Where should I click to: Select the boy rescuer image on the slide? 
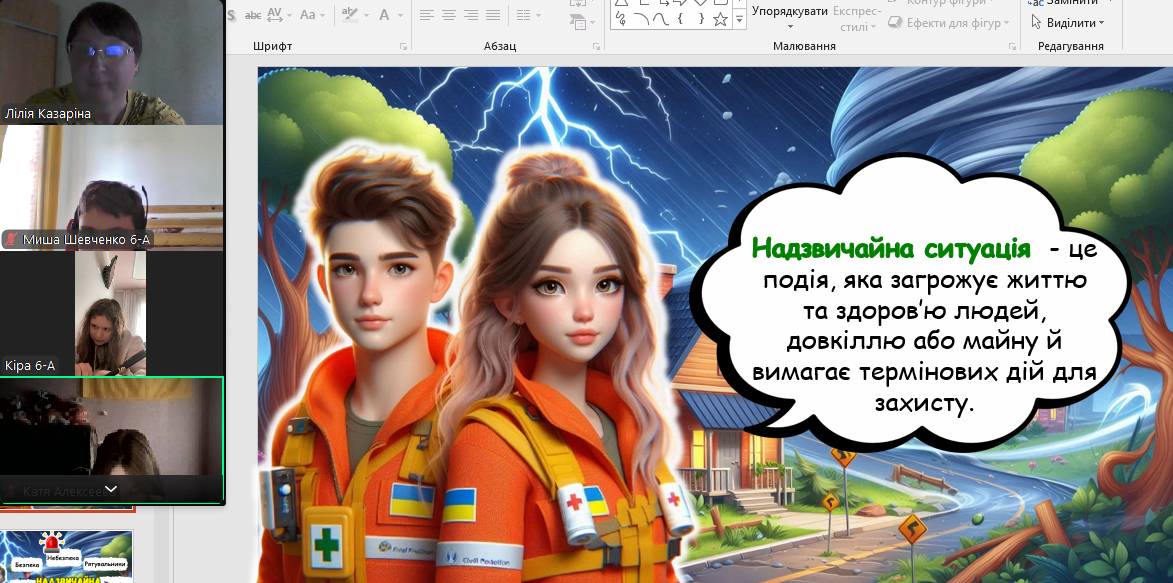coord(367,367)
